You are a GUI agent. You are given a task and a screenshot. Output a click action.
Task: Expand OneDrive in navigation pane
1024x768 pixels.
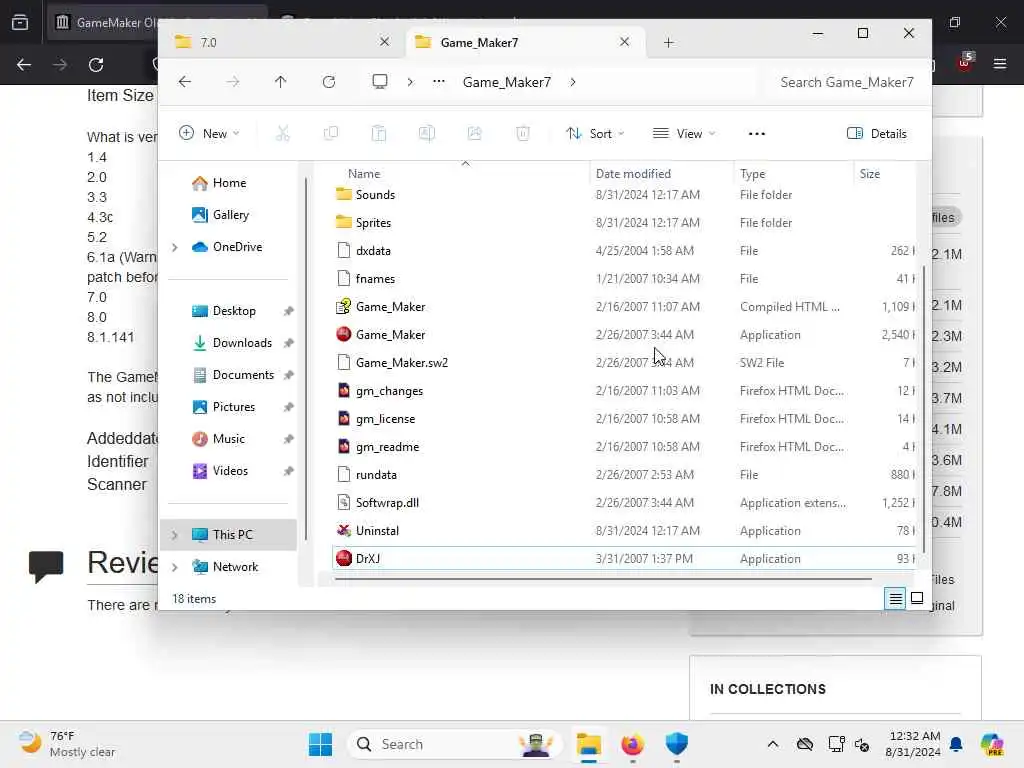click(x=174, y=247)
